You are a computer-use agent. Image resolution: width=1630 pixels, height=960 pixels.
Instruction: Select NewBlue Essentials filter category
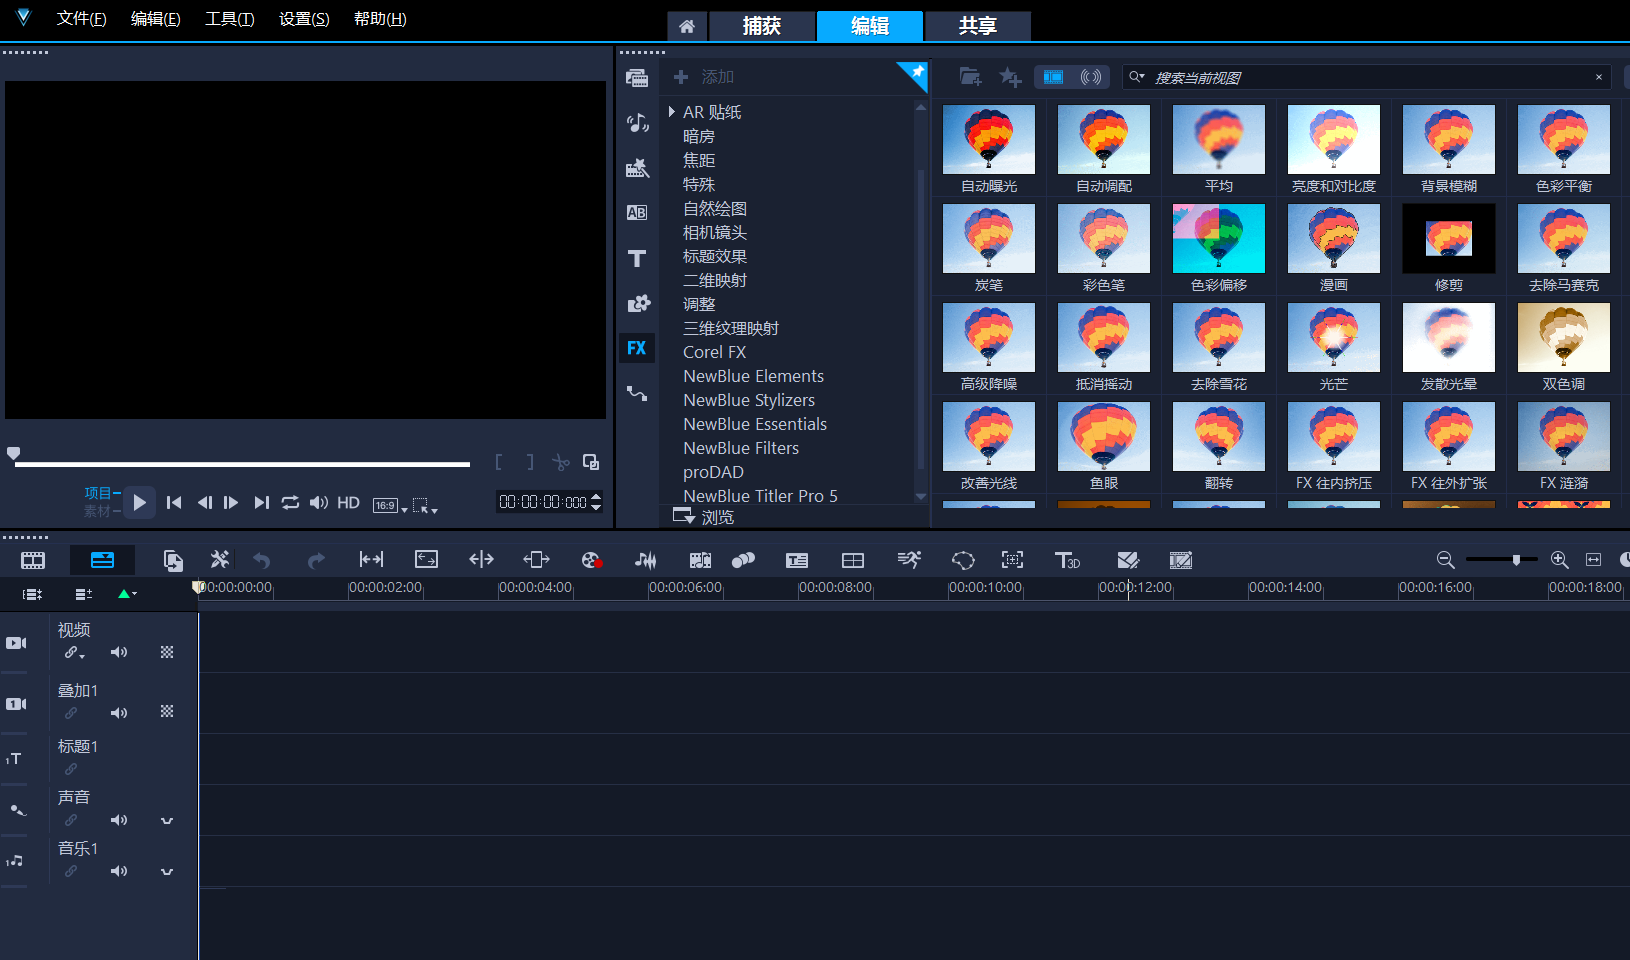(x=755, y=424)
